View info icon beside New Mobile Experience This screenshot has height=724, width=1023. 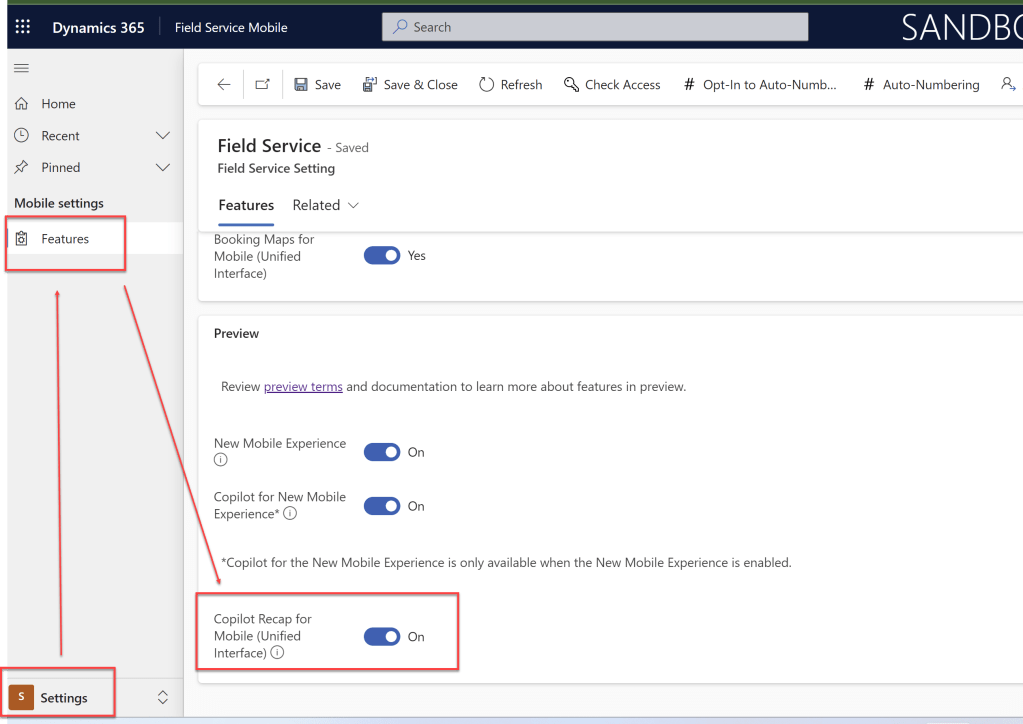(221, 460)
